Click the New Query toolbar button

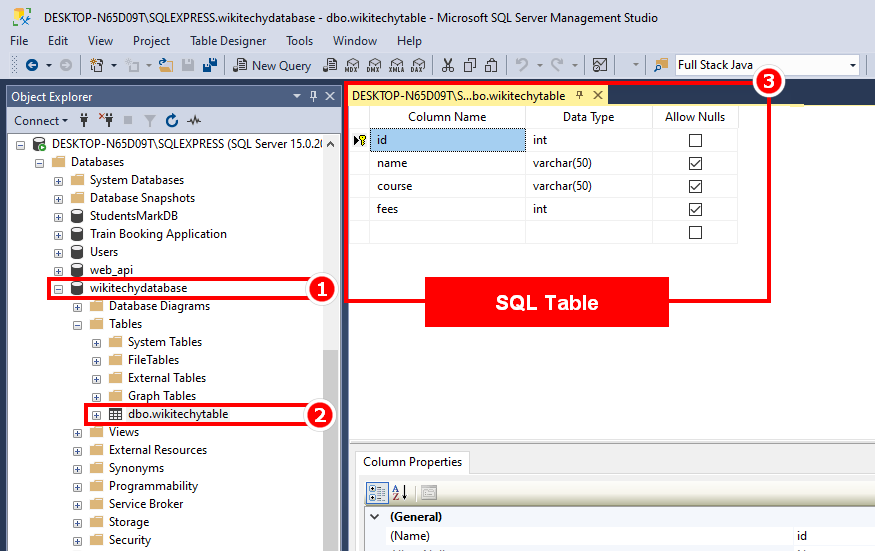(x=272, y=65)
